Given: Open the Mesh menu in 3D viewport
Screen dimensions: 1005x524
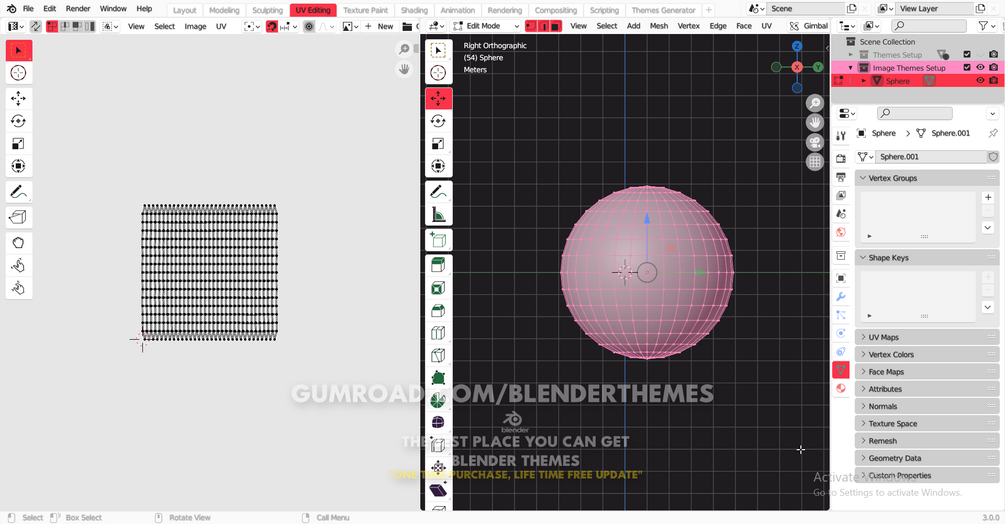Looking at the screenshot, I should pyautogui.click(x=659, y=26).
